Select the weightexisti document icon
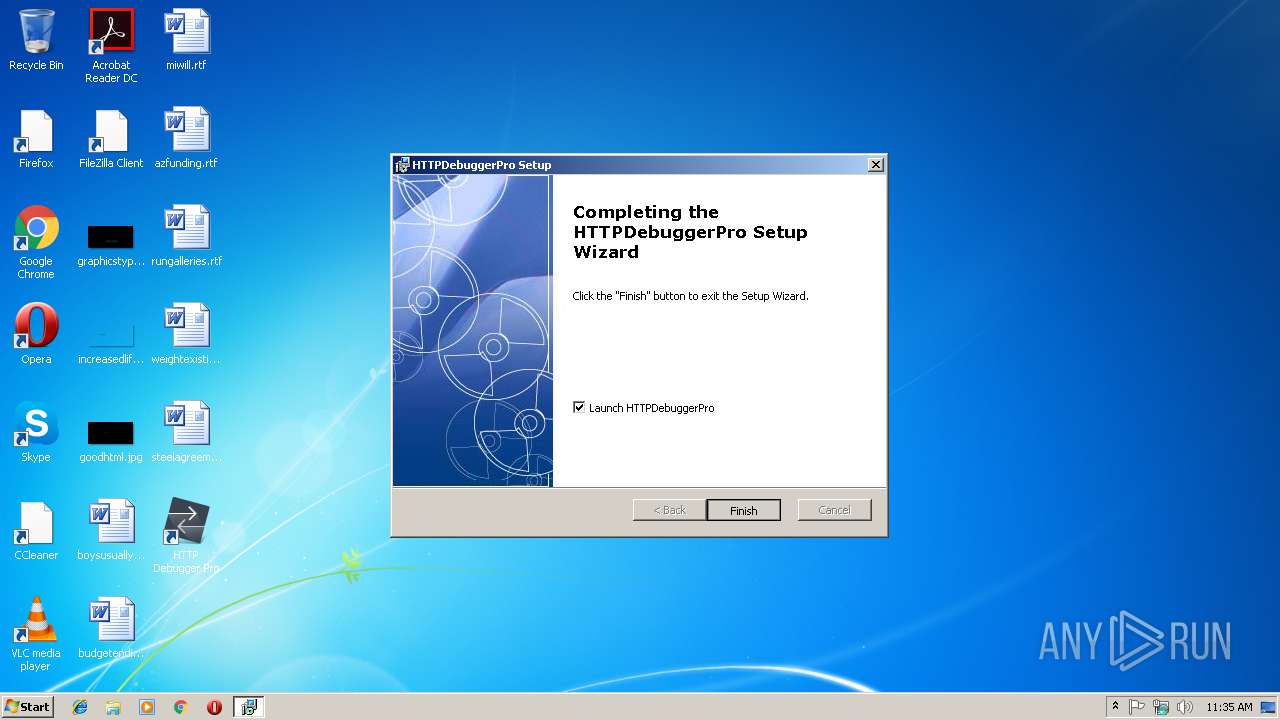This screenshot has width=1280, height=720. click(x=186, y=334)
